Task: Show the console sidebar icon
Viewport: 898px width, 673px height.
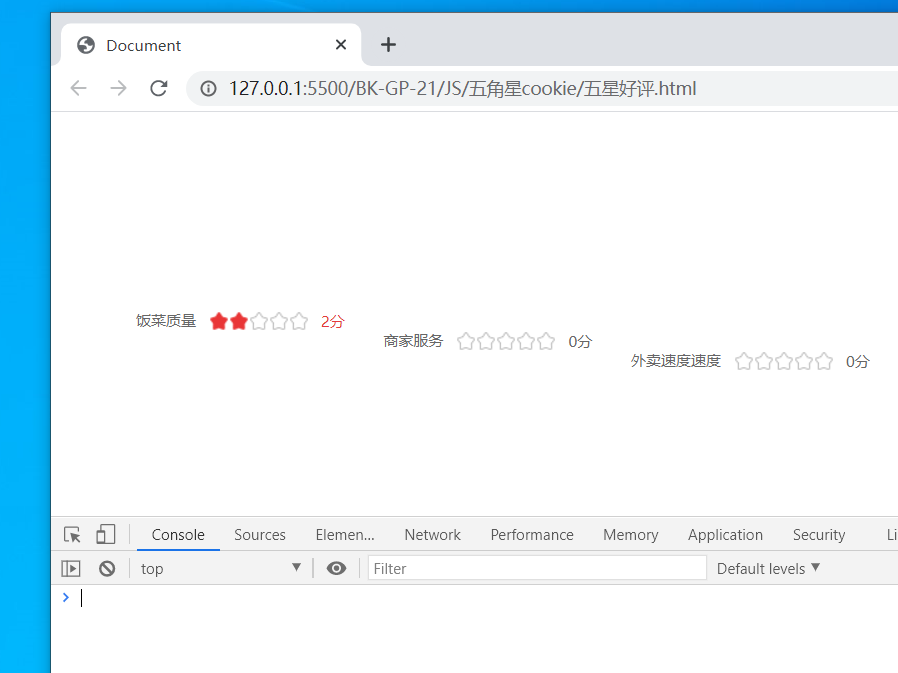Action: [x=70, y=567]
